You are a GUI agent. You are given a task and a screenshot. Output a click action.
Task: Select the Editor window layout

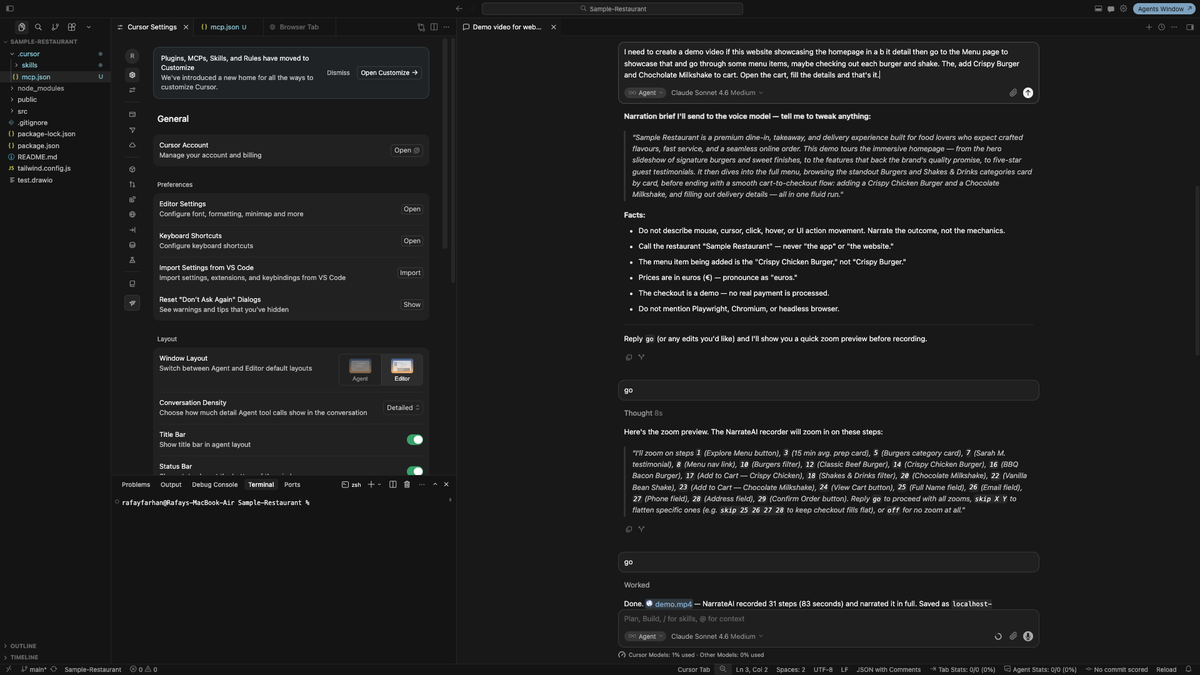[402, 369]
